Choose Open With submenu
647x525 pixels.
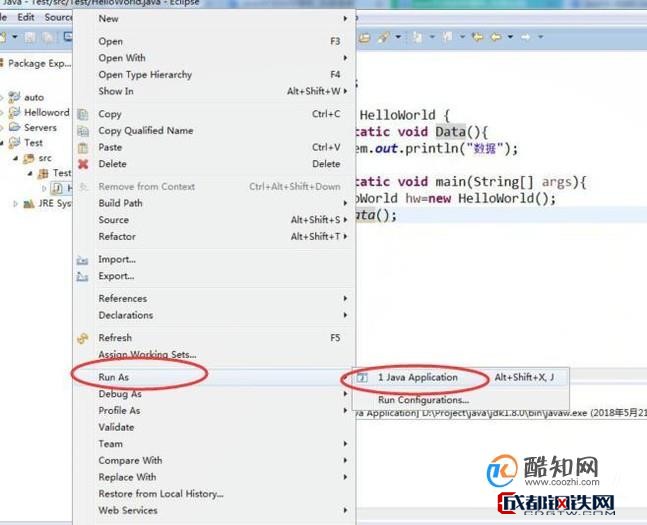pyautogui.click(x=215, y=58)
